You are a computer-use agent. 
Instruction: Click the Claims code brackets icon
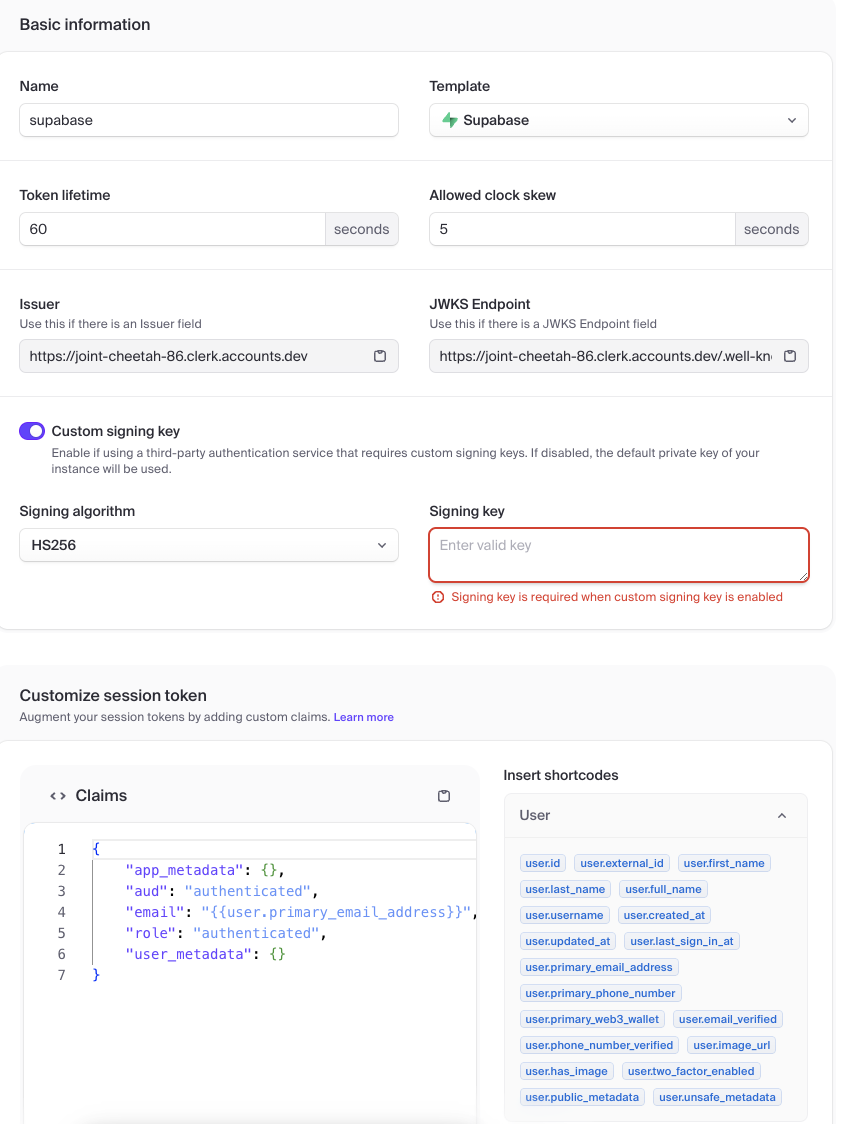point(58,796)
